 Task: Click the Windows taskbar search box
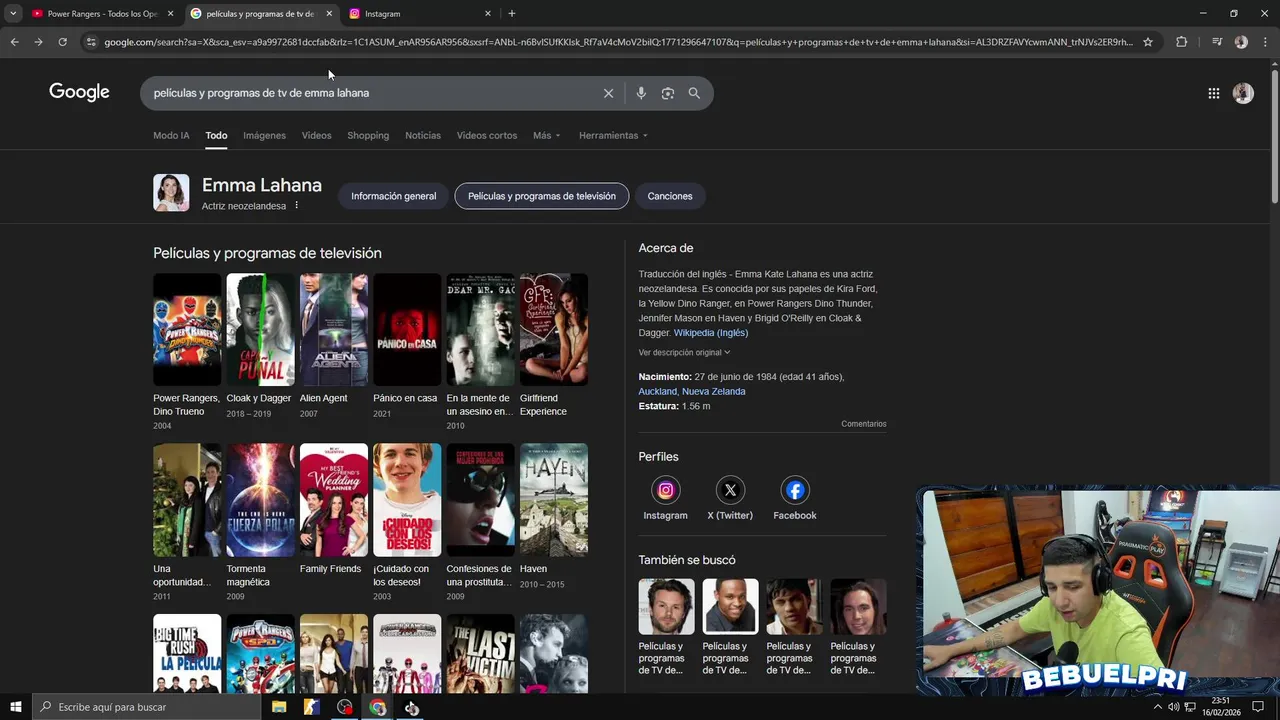point(146,707)
